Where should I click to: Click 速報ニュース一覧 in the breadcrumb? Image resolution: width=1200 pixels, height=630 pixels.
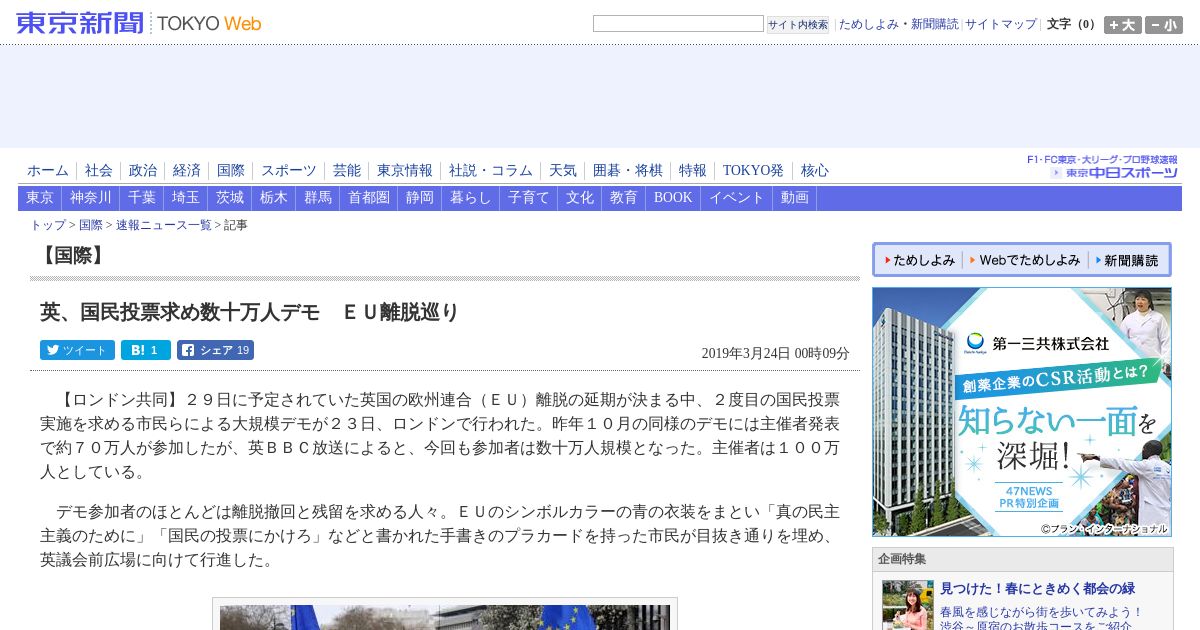[164, 225]
